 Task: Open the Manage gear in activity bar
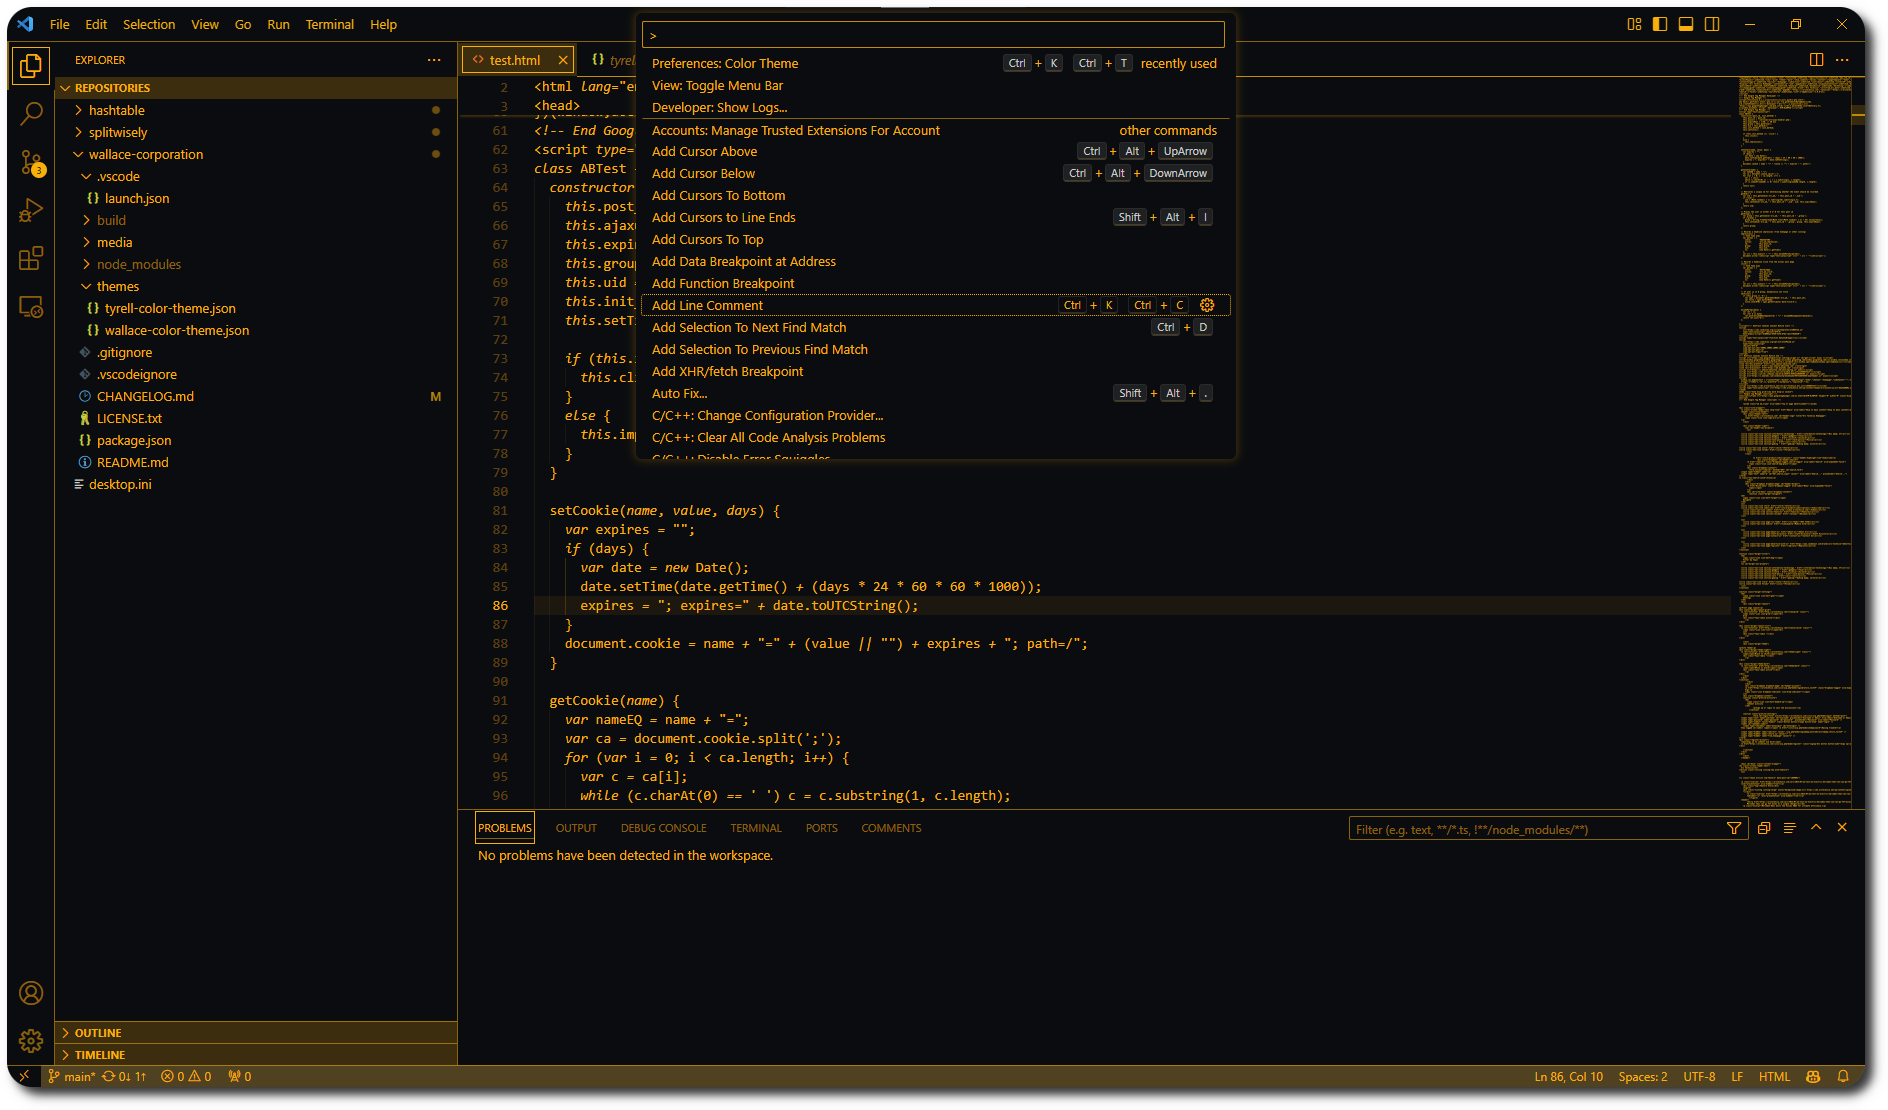pos(31,1041)
